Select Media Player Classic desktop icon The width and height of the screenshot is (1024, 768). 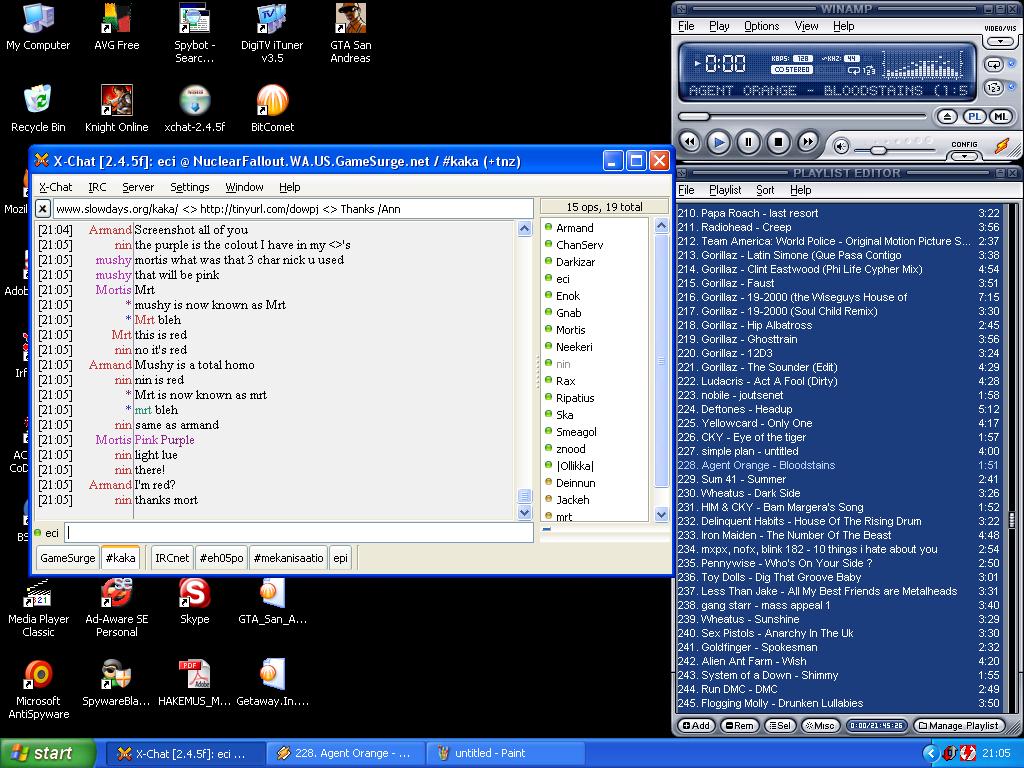point(38,608)
